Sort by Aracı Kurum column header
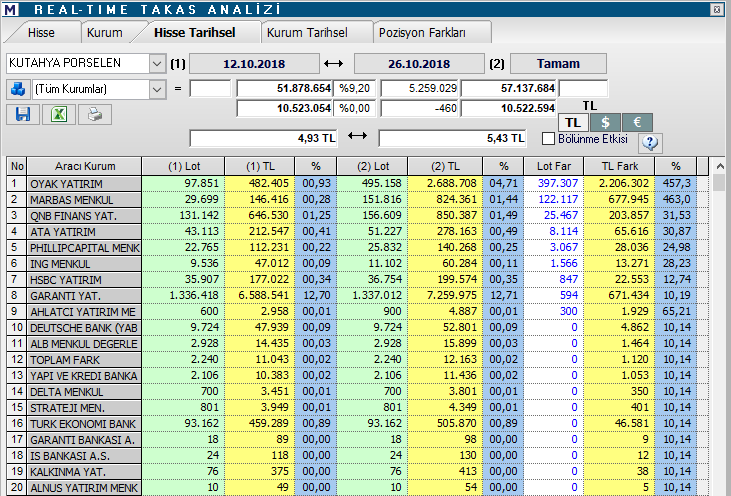Screen dimensions: 731x496 pos(84,166)
